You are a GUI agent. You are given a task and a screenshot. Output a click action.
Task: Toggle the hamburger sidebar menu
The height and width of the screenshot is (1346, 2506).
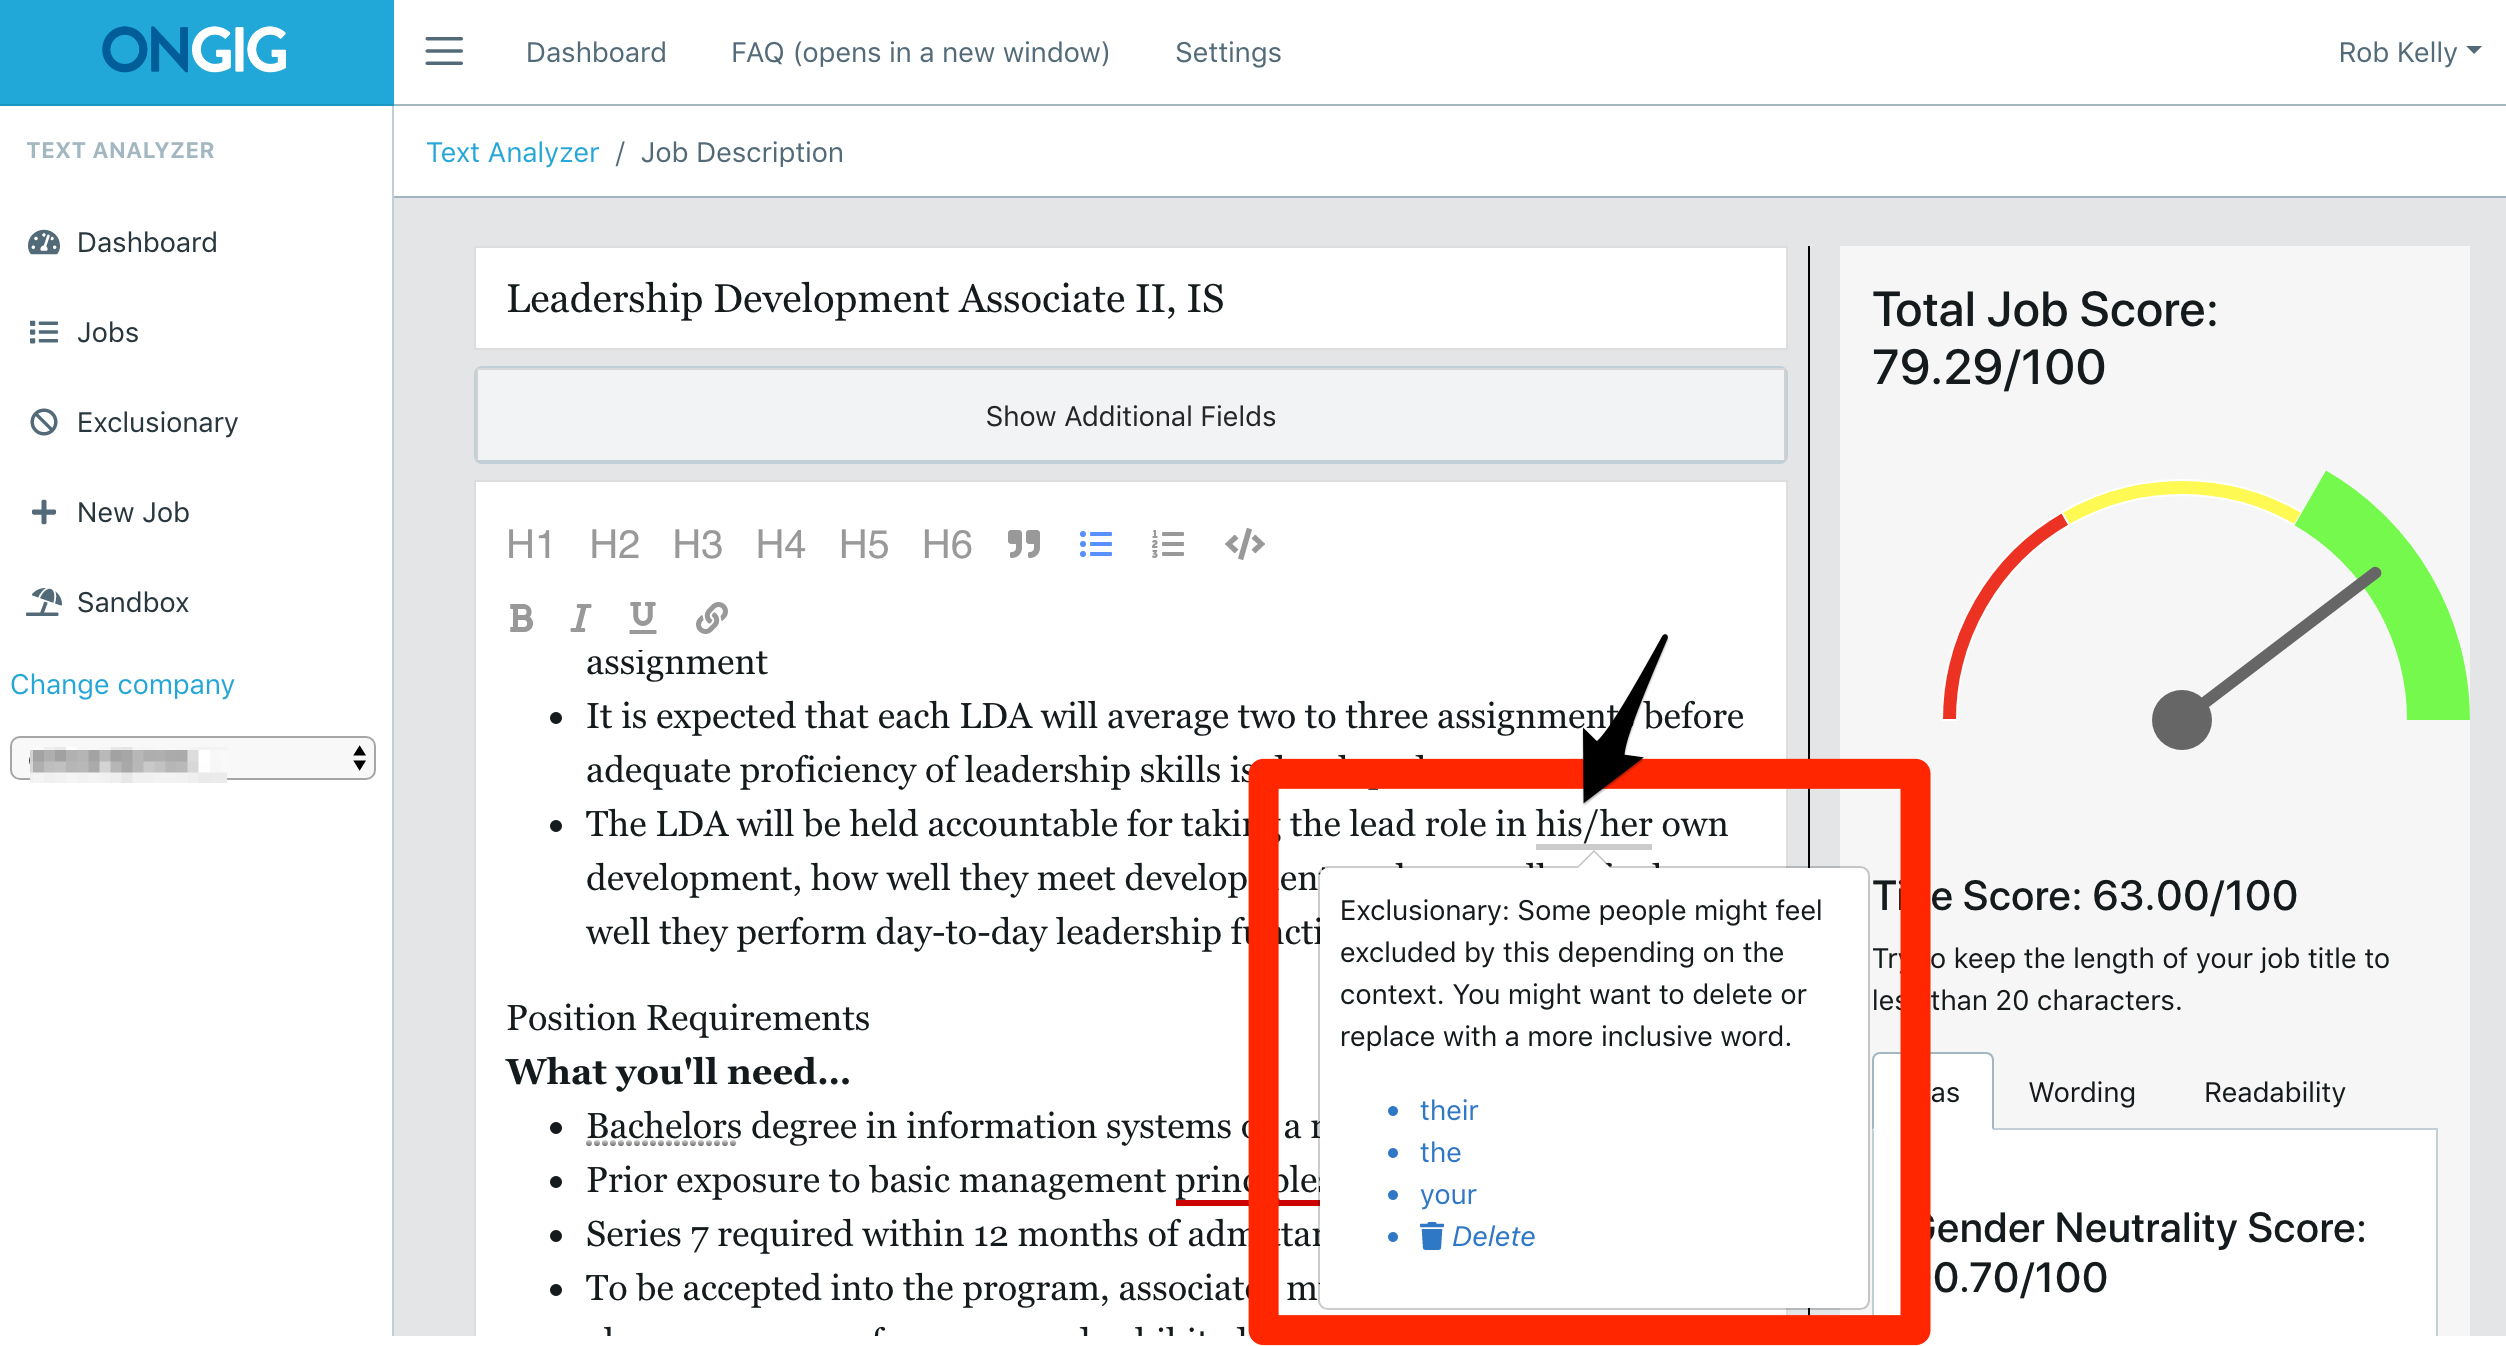pyautogui.click(x=444, y=51)
